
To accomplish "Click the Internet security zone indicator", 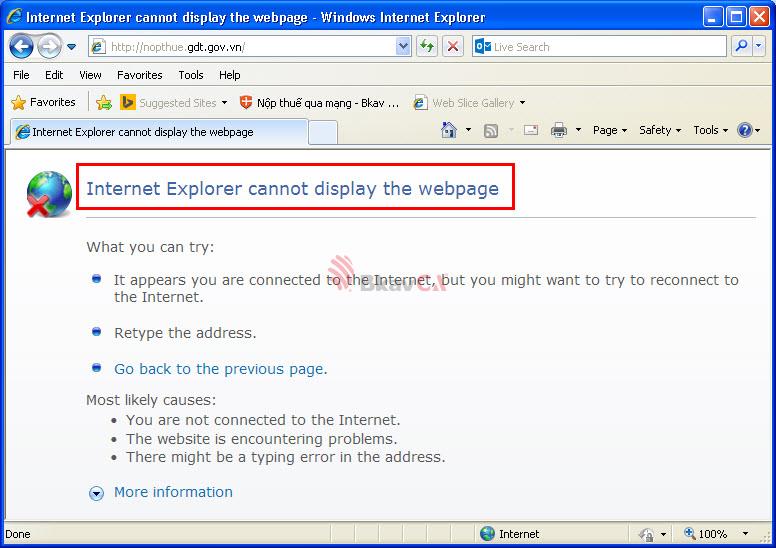I will (x=510, y=534).
